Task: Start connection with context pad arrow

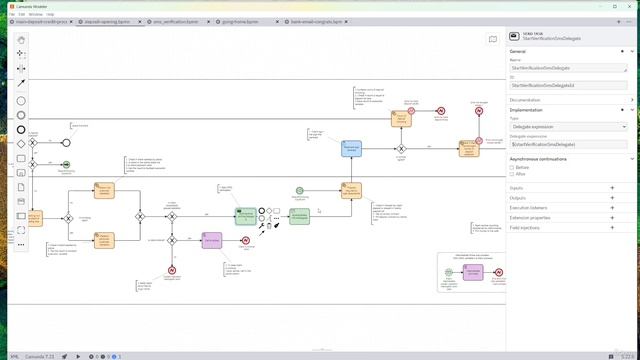Action: click(262, 233)
